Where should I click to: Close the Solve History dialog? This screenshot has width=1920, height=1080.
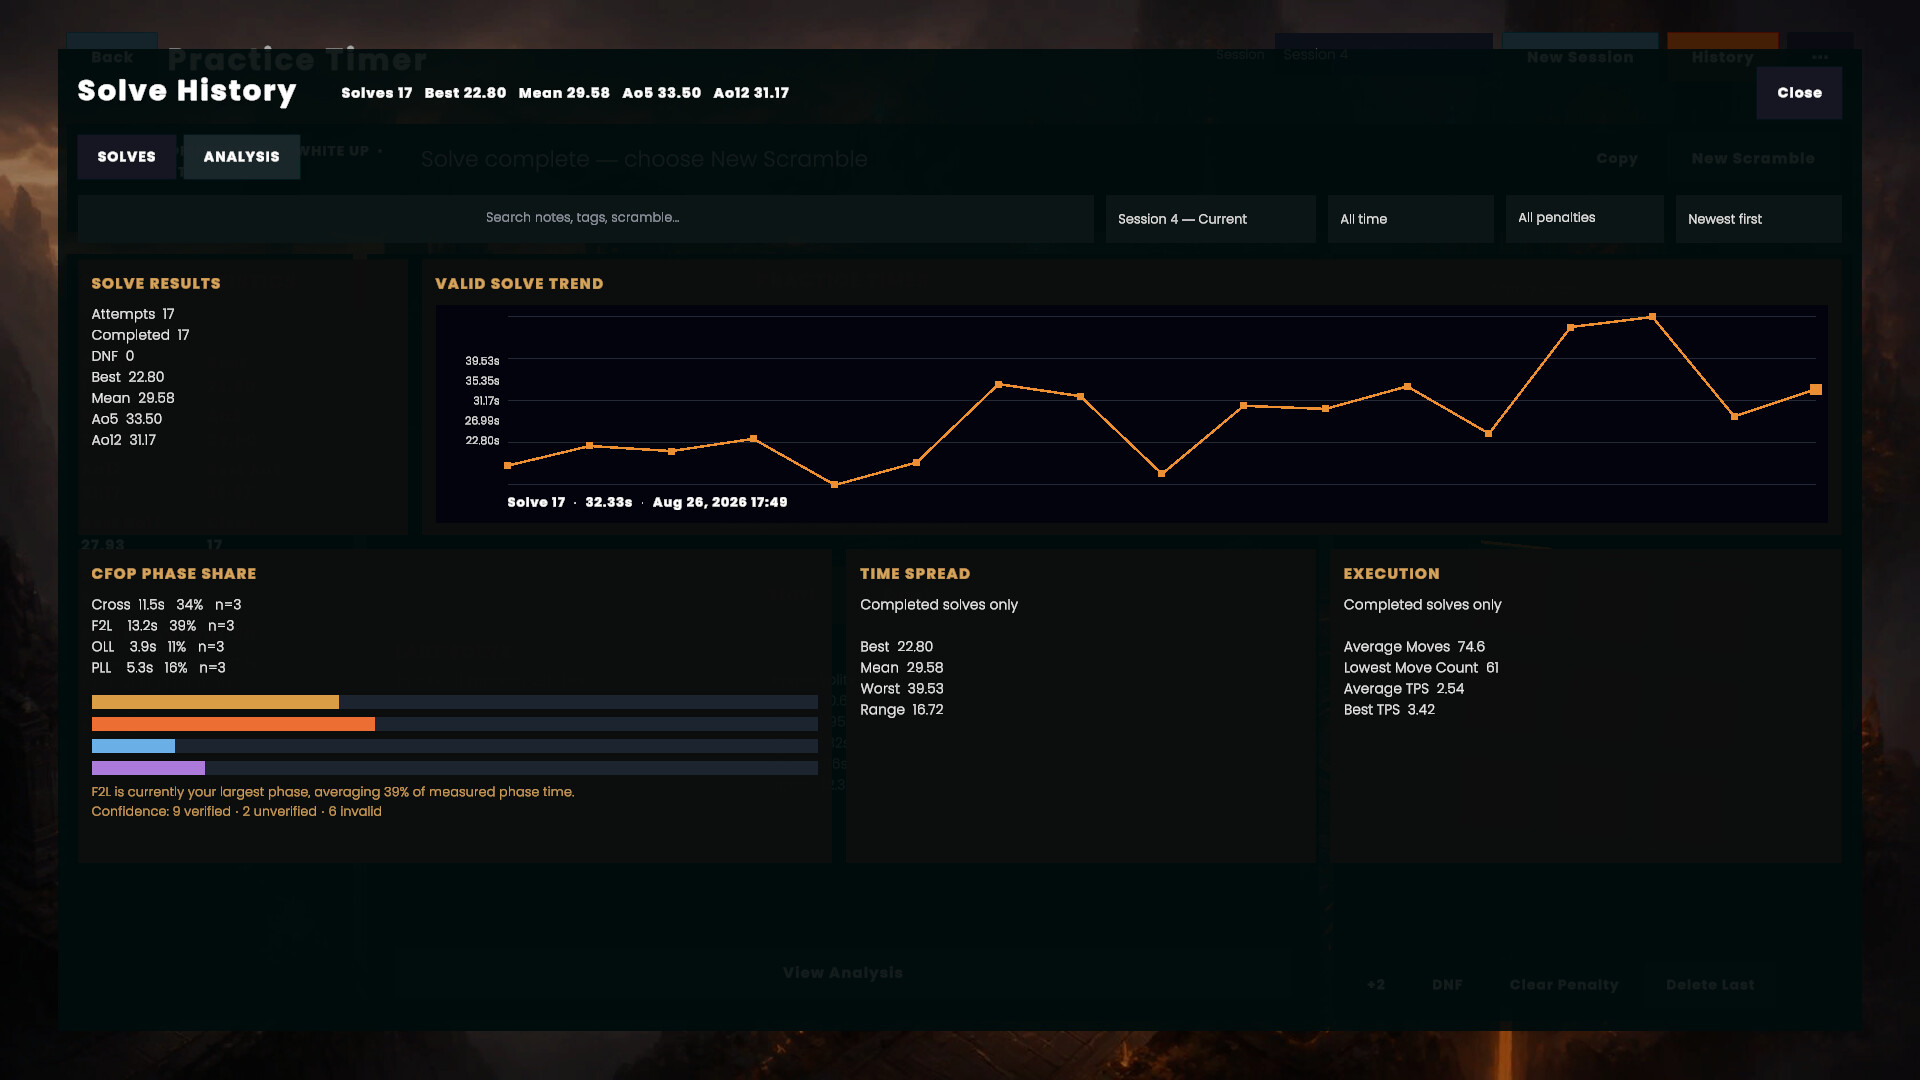coord(1799,93)
